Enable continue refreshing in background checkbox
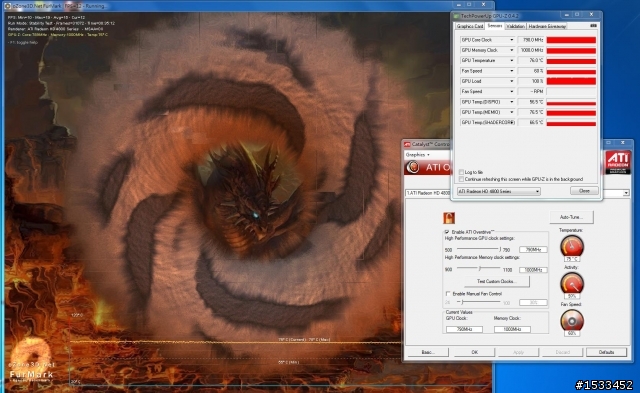Viewport: 640px width, 393px height. click(461, 179)
